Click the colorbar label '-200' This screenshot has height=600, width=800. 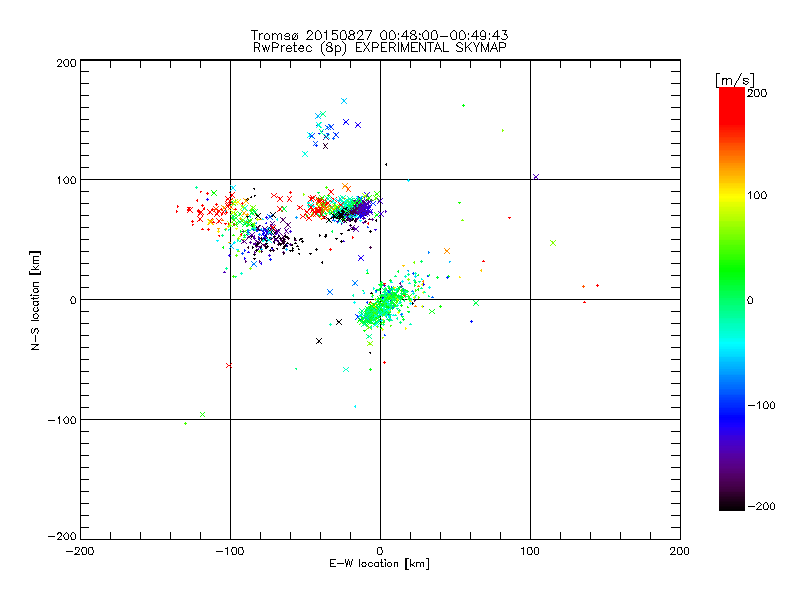[761, 506]
